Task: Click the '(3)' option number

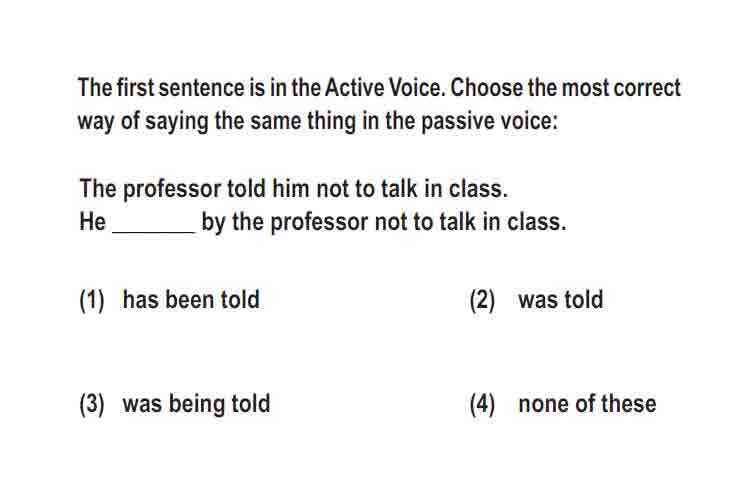Action: [x=92, y=404]
